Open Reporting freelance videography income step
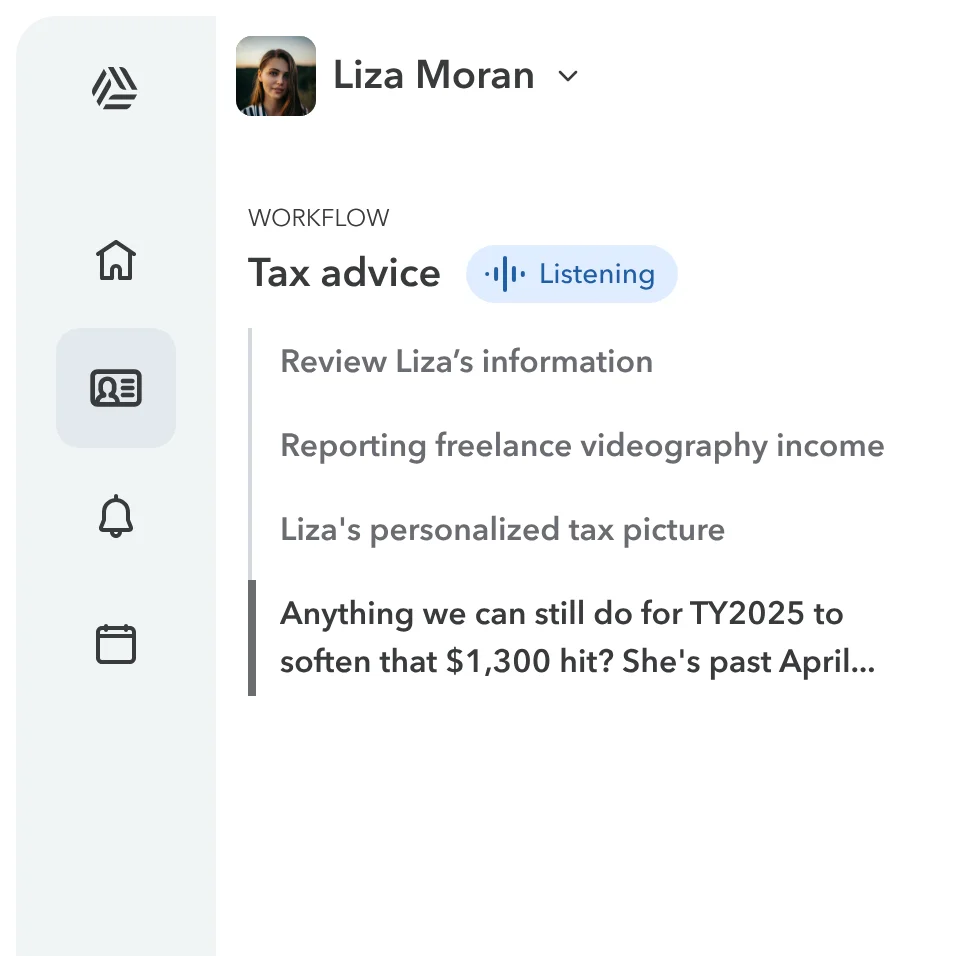This screenshot has height=956, width=956. coord(582,446)
